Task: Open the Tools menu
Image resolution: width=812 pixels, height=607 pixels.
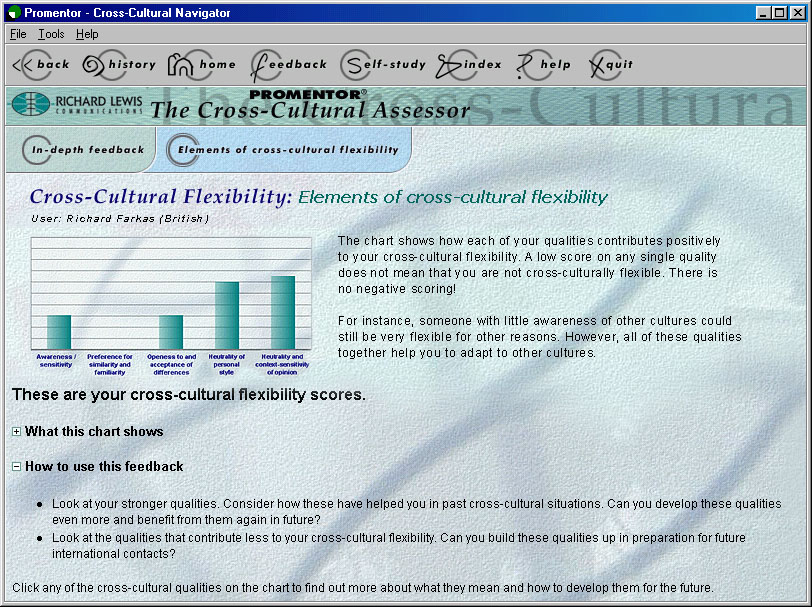Action: point(51,34)
